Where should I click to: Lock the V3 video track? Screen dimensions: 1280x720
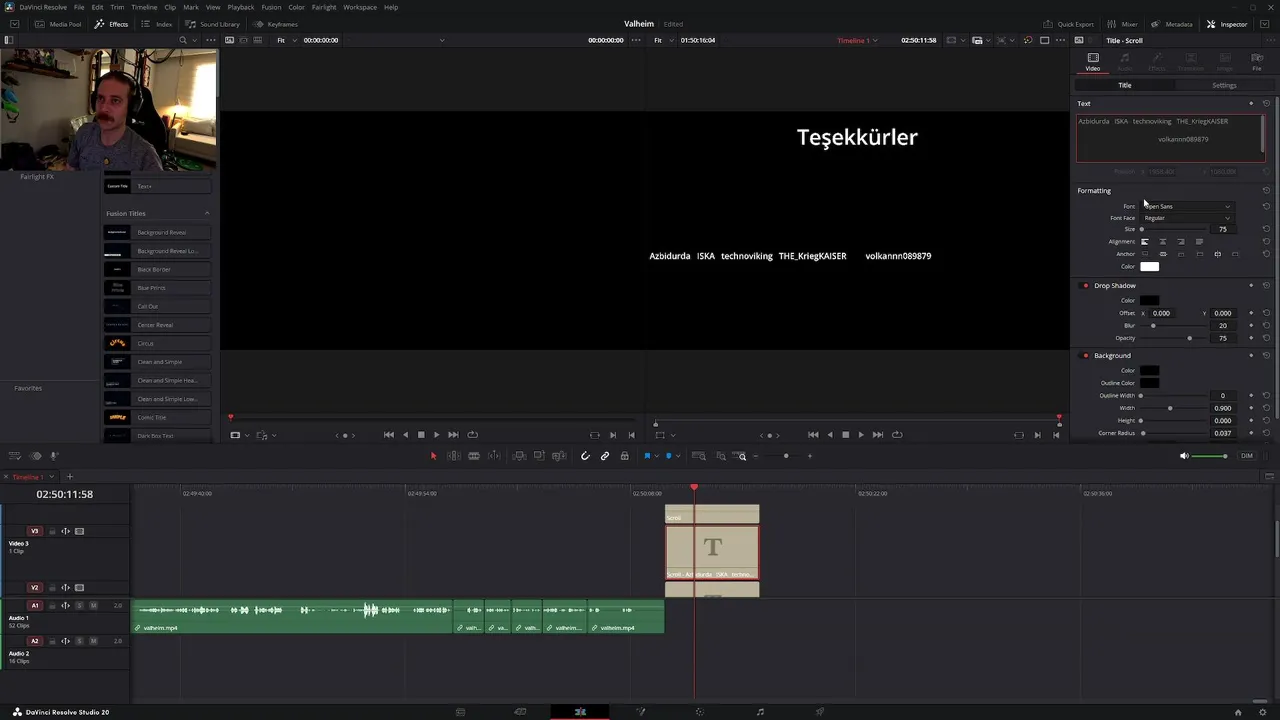tap(52, 531)
